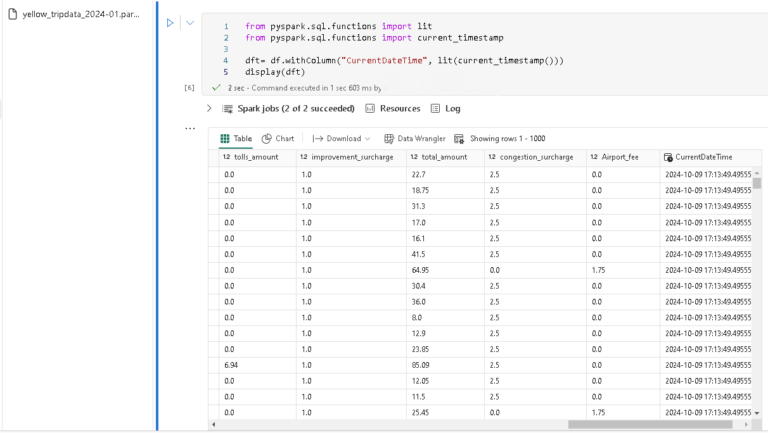Click vertical scrollbar up arrow
Screen dimensions: 768x433
(757, 173)
